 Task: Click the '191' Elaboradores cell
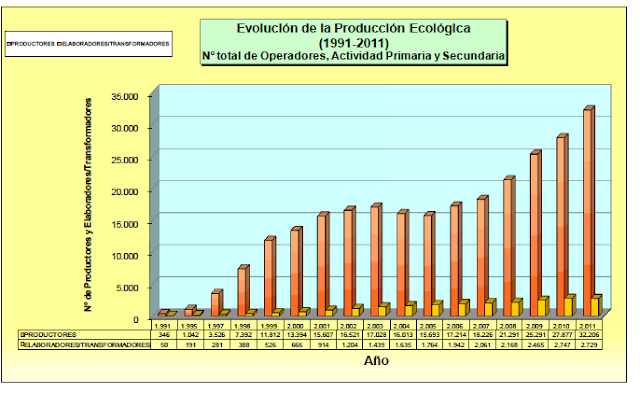[x=190, y=345]
